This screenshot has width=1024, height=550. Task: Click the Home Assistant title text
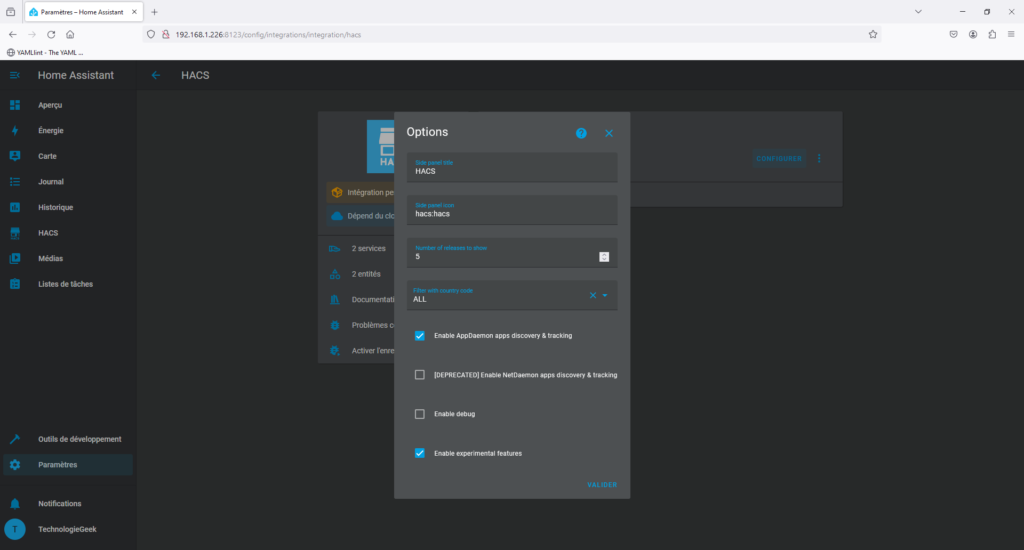(76, 75)
